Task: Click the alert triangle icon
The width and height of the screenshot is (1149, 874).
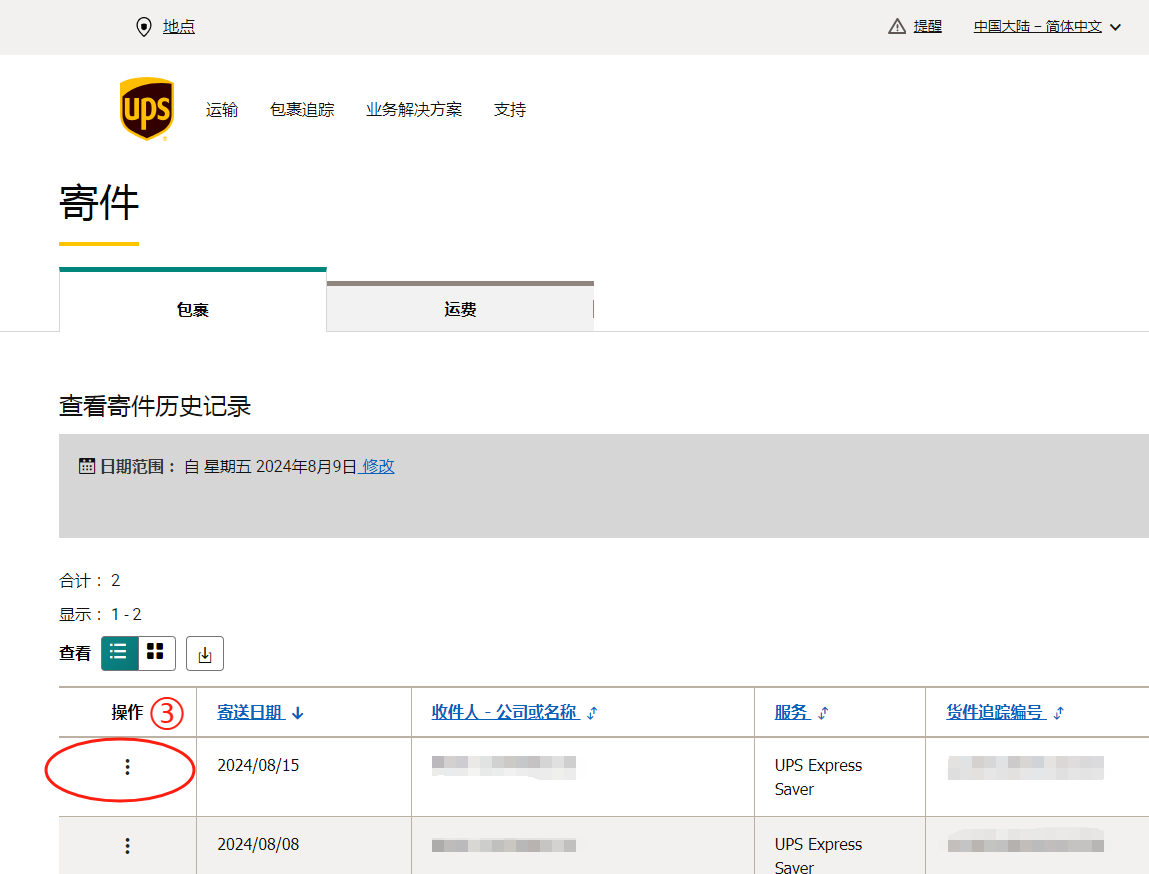Action: [x=897, y=27]
